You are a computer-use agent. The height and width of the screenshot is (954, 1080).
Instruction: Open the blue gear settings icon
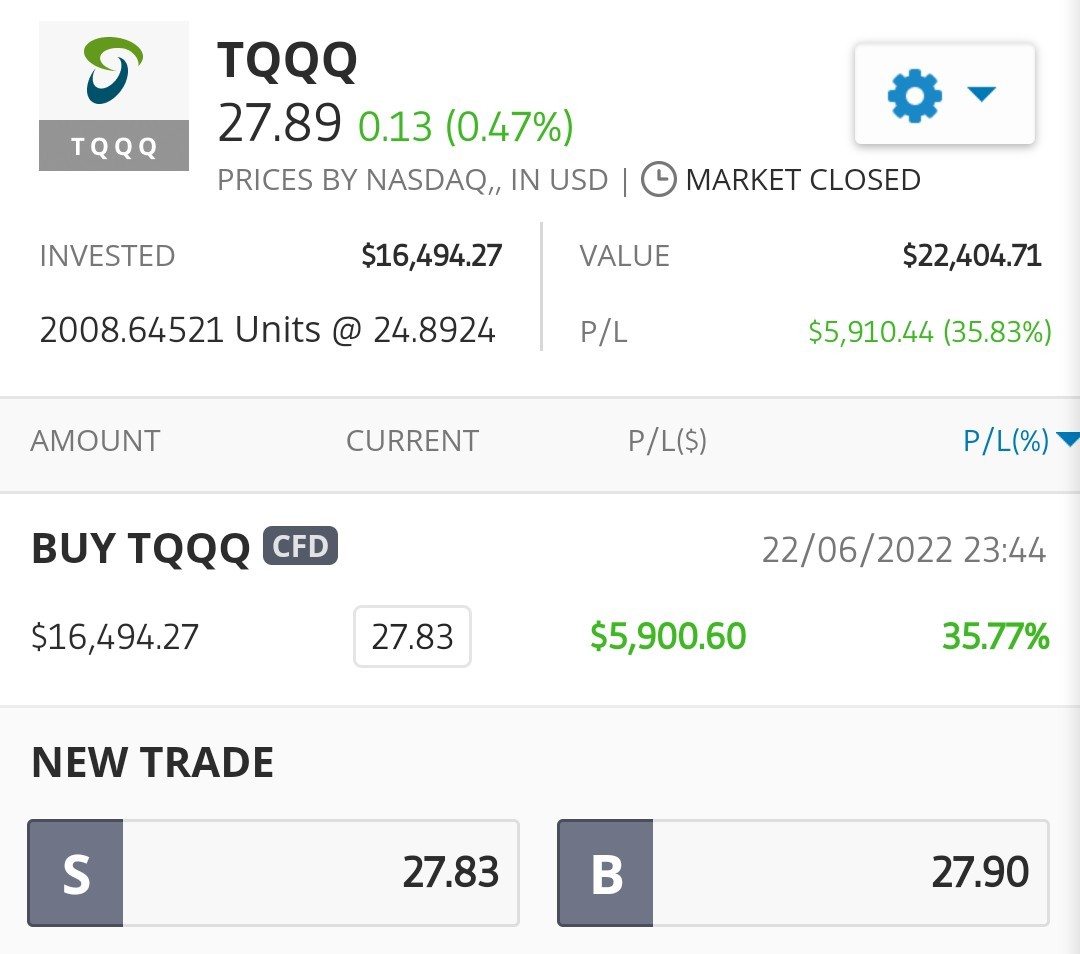[914, 95]
